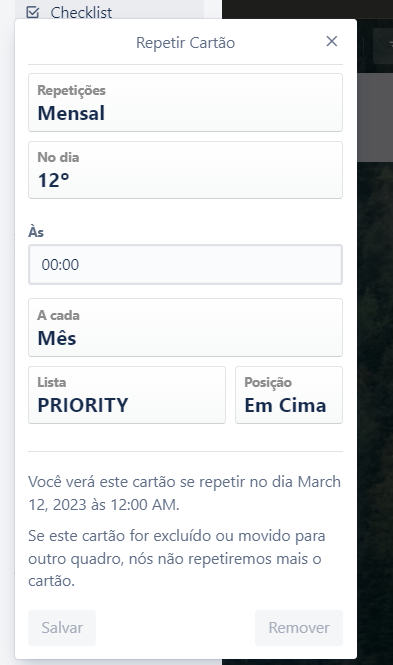Image resolution: width=393 pixels, height=665 pixels.
Task: Expand the A cada Mês dropdown
Action: [185, 327]
